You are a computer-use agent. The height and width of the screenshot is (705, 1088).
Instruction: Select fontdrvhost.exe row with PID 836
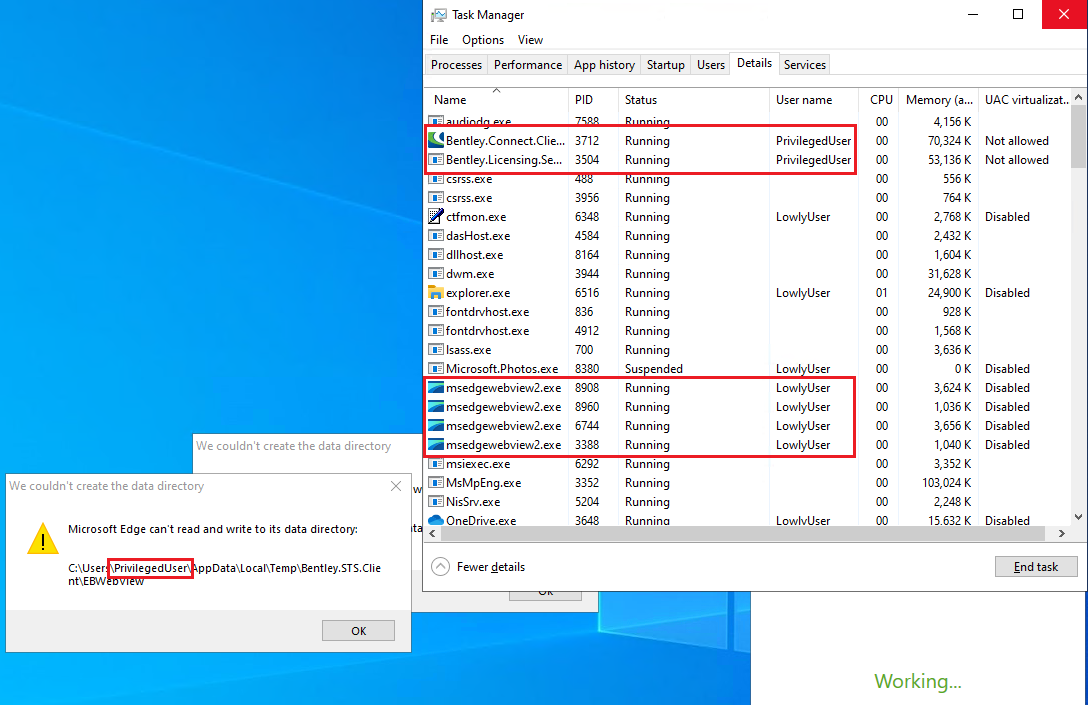point(749,312)
